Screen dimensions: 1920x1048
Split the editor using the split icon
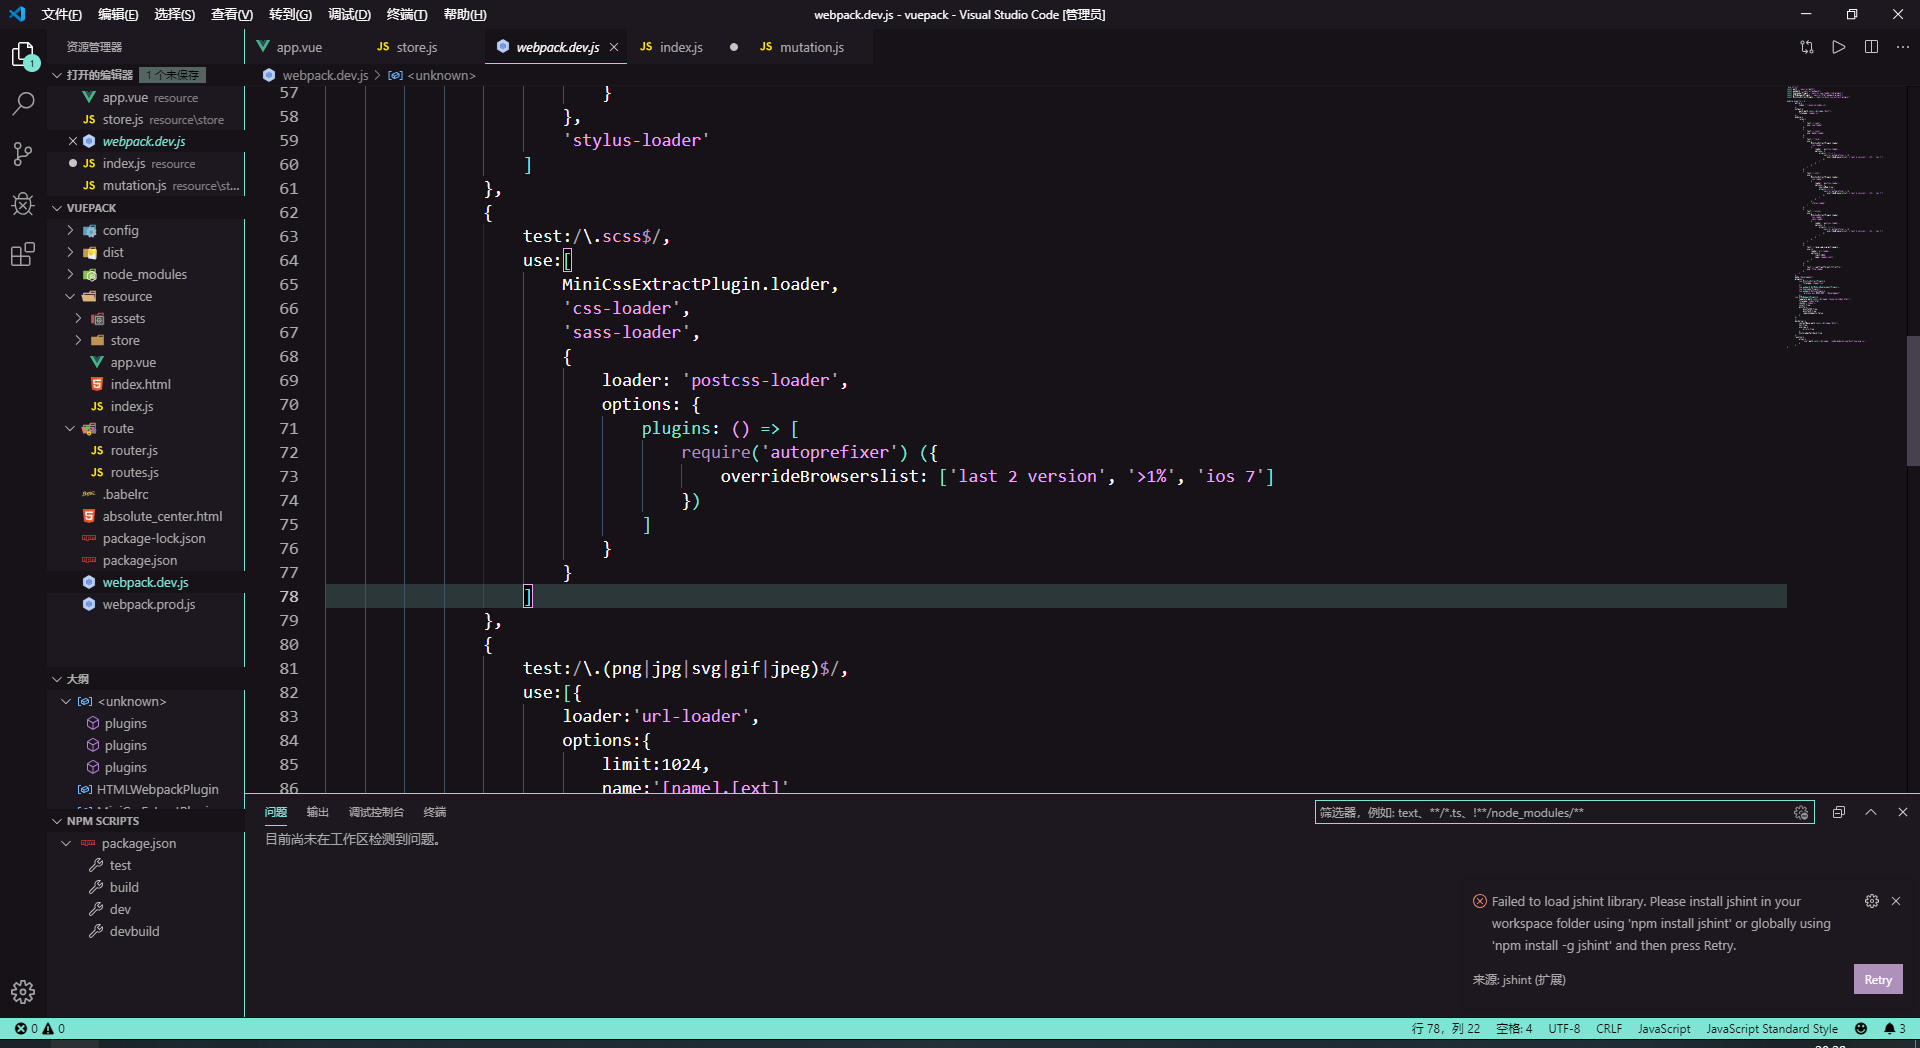point(1871,47)
